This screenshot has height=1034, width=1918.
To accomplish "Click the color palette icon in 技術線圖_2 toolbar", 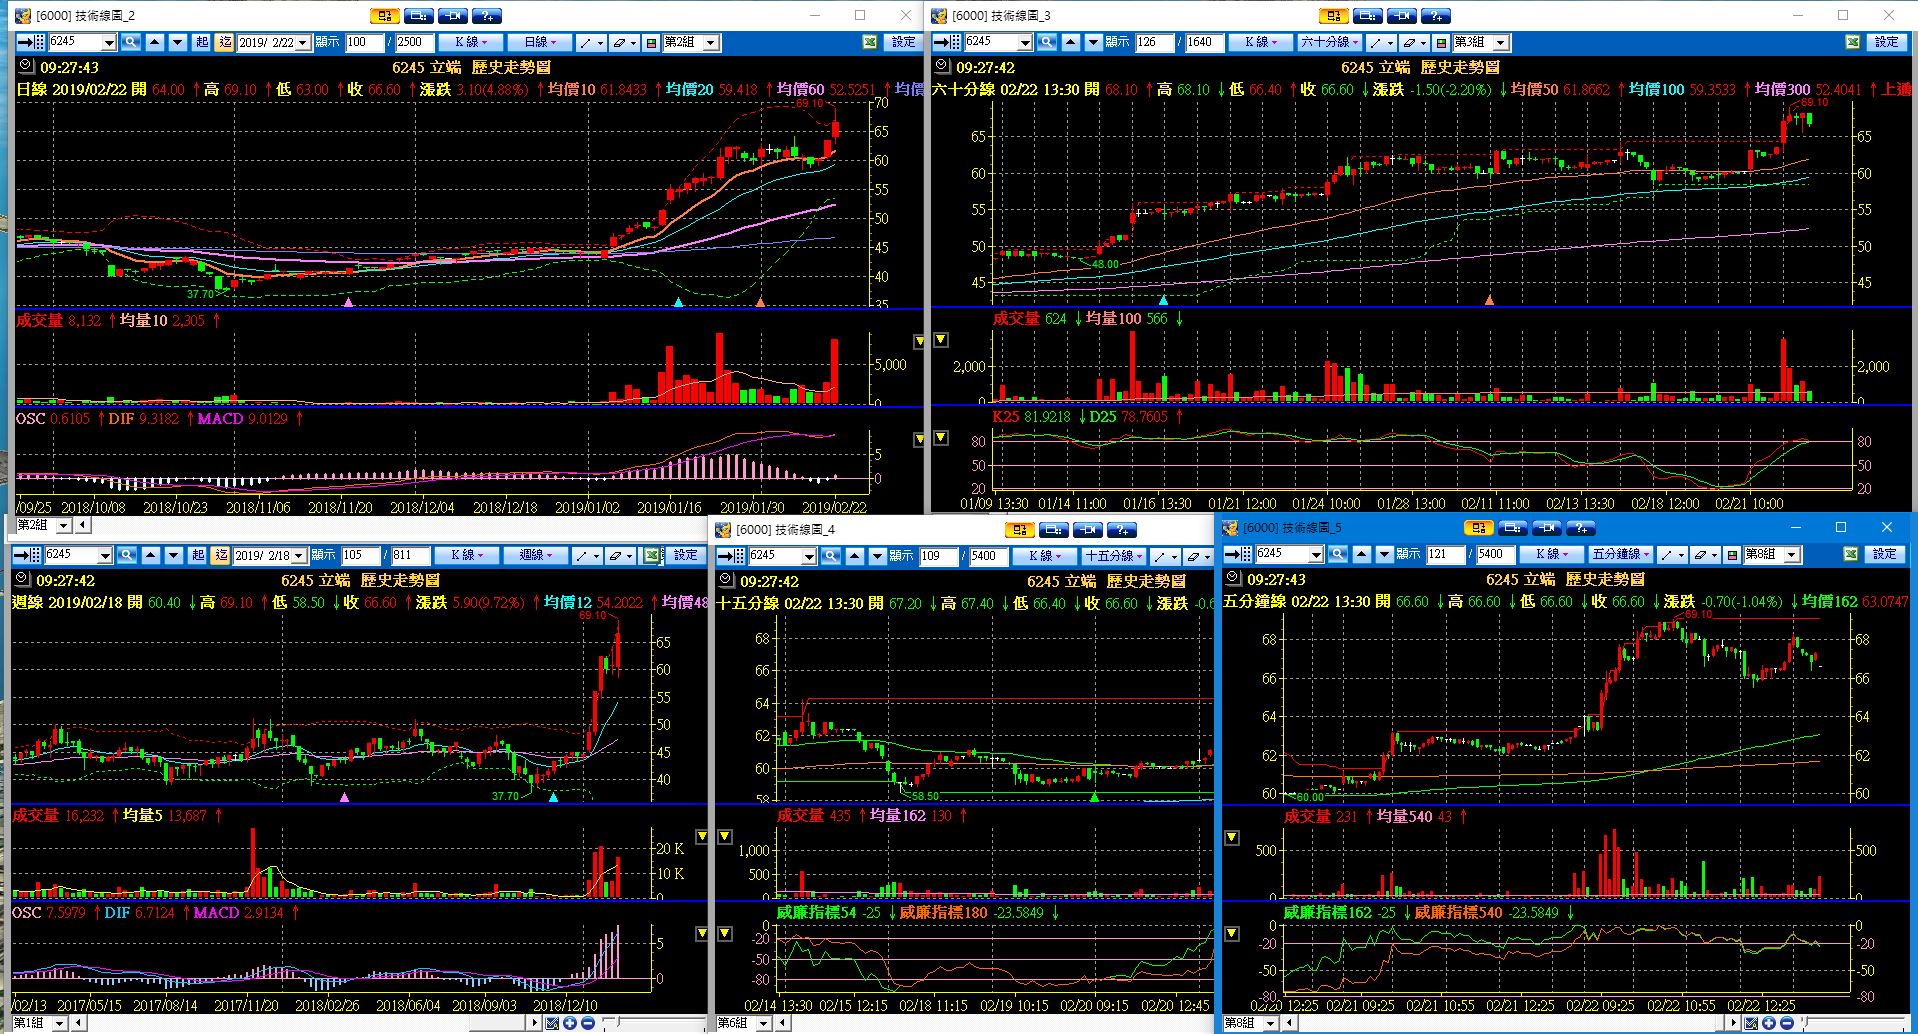I will tap(652, 42).
